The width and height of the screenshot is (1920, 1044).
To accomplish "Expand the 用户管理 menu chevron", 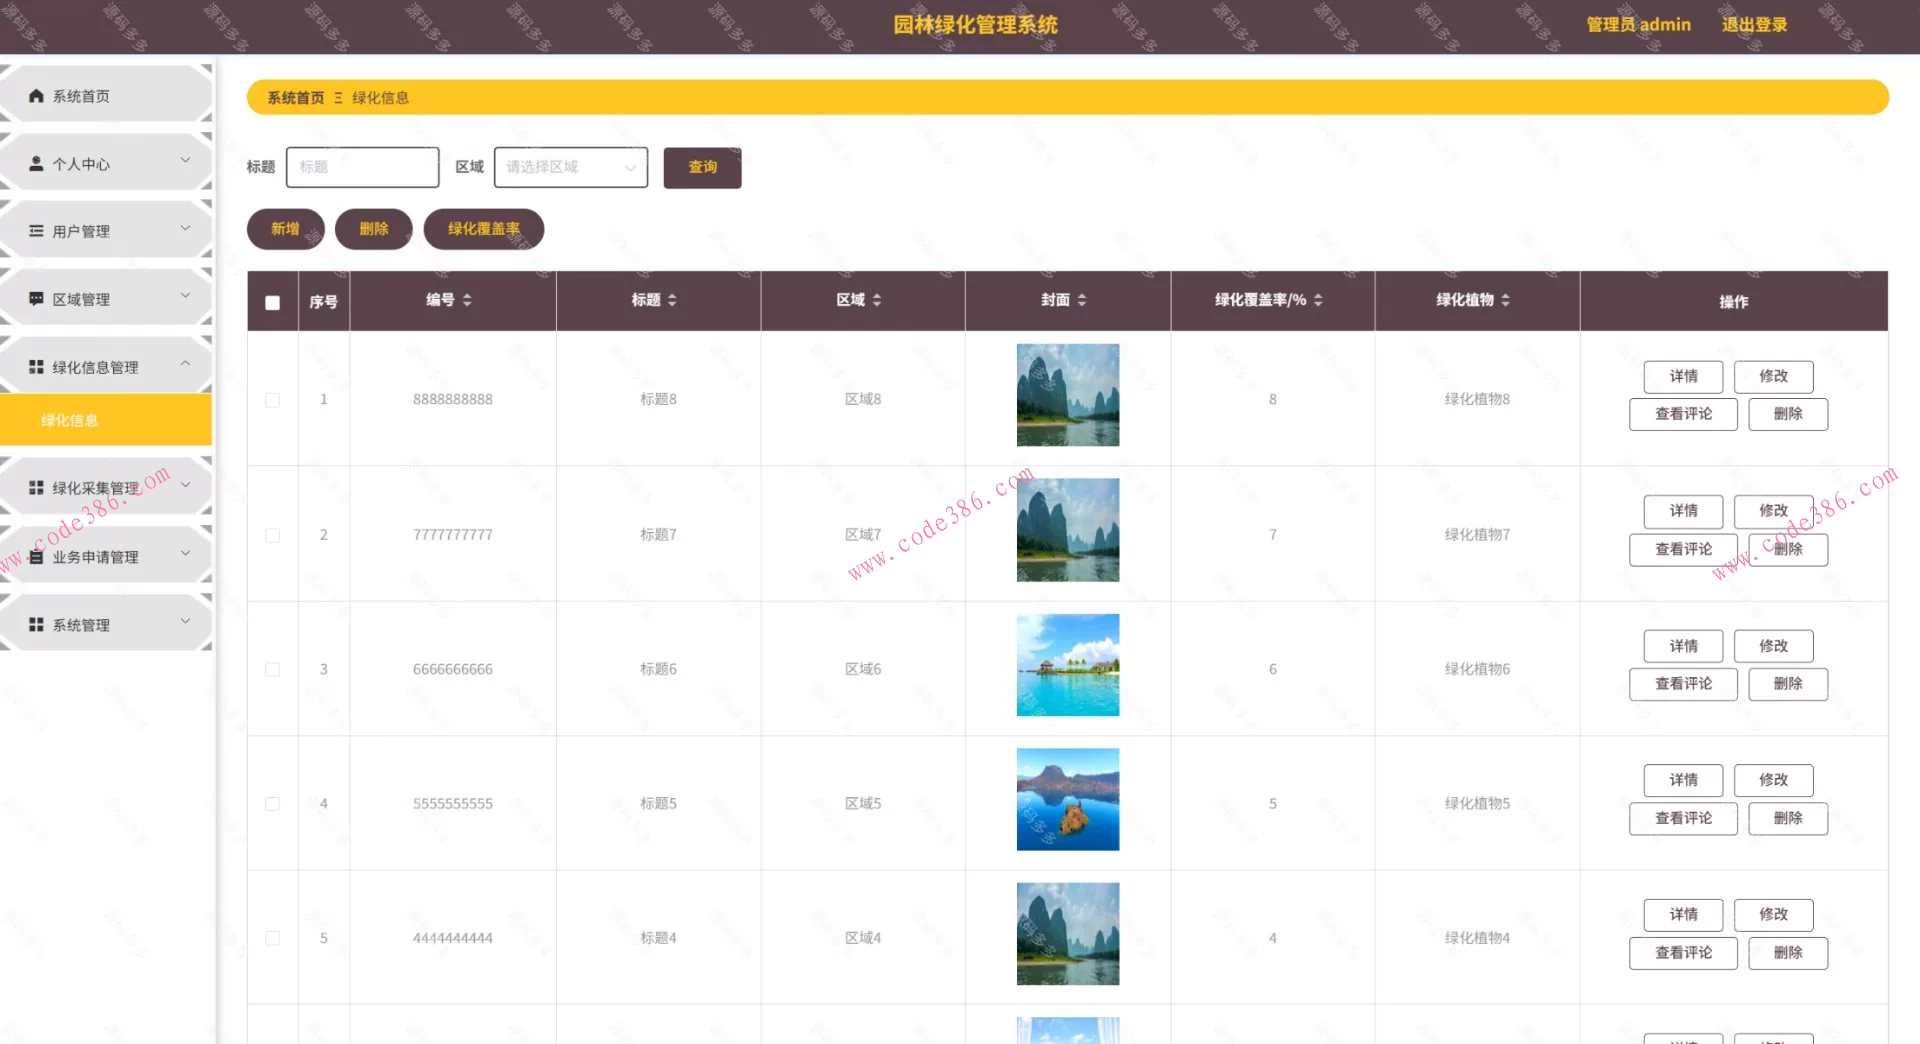I will pyautogui.click(x=185, y=228).
